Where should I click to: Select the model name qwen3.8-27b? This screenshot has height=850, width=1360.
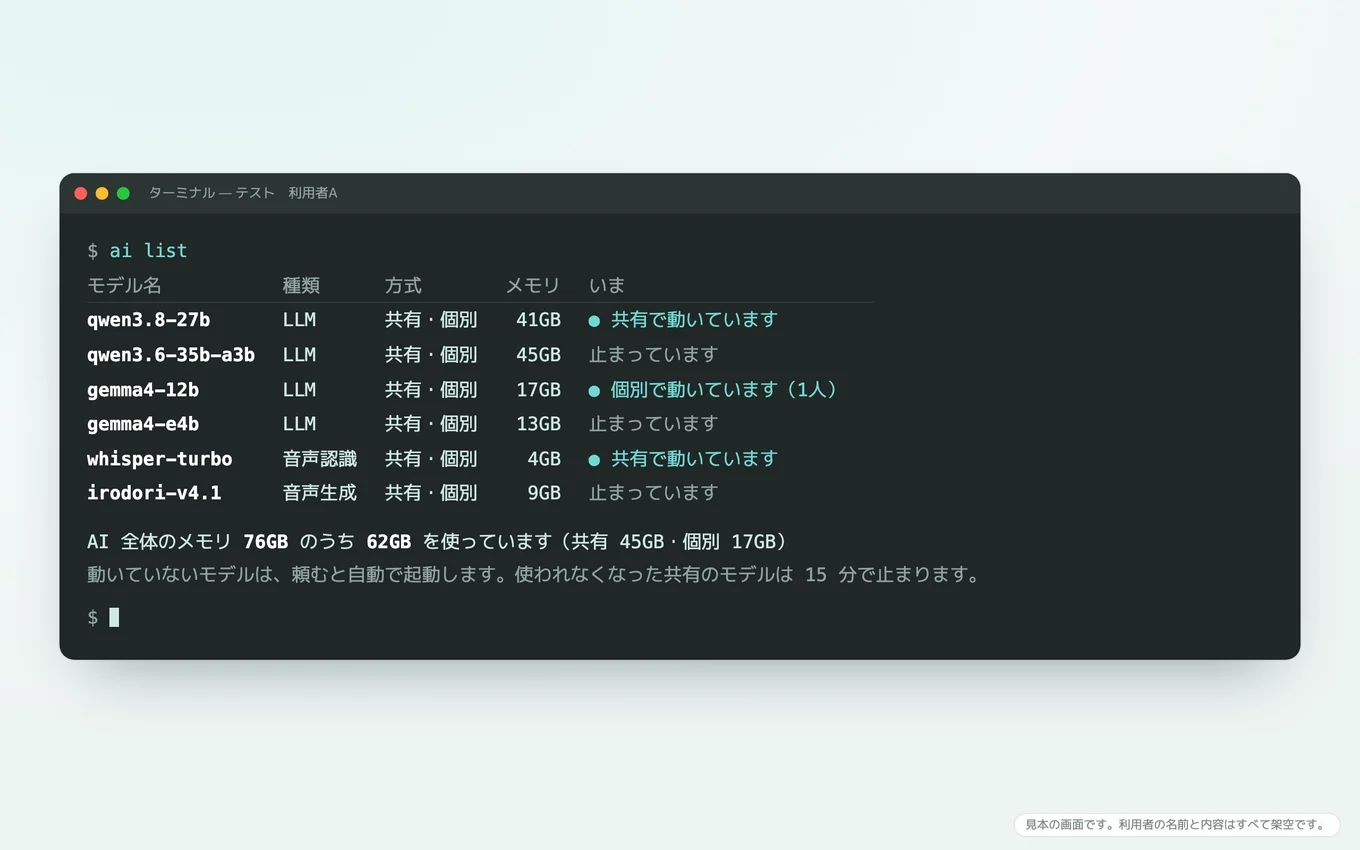click(148, 320)
